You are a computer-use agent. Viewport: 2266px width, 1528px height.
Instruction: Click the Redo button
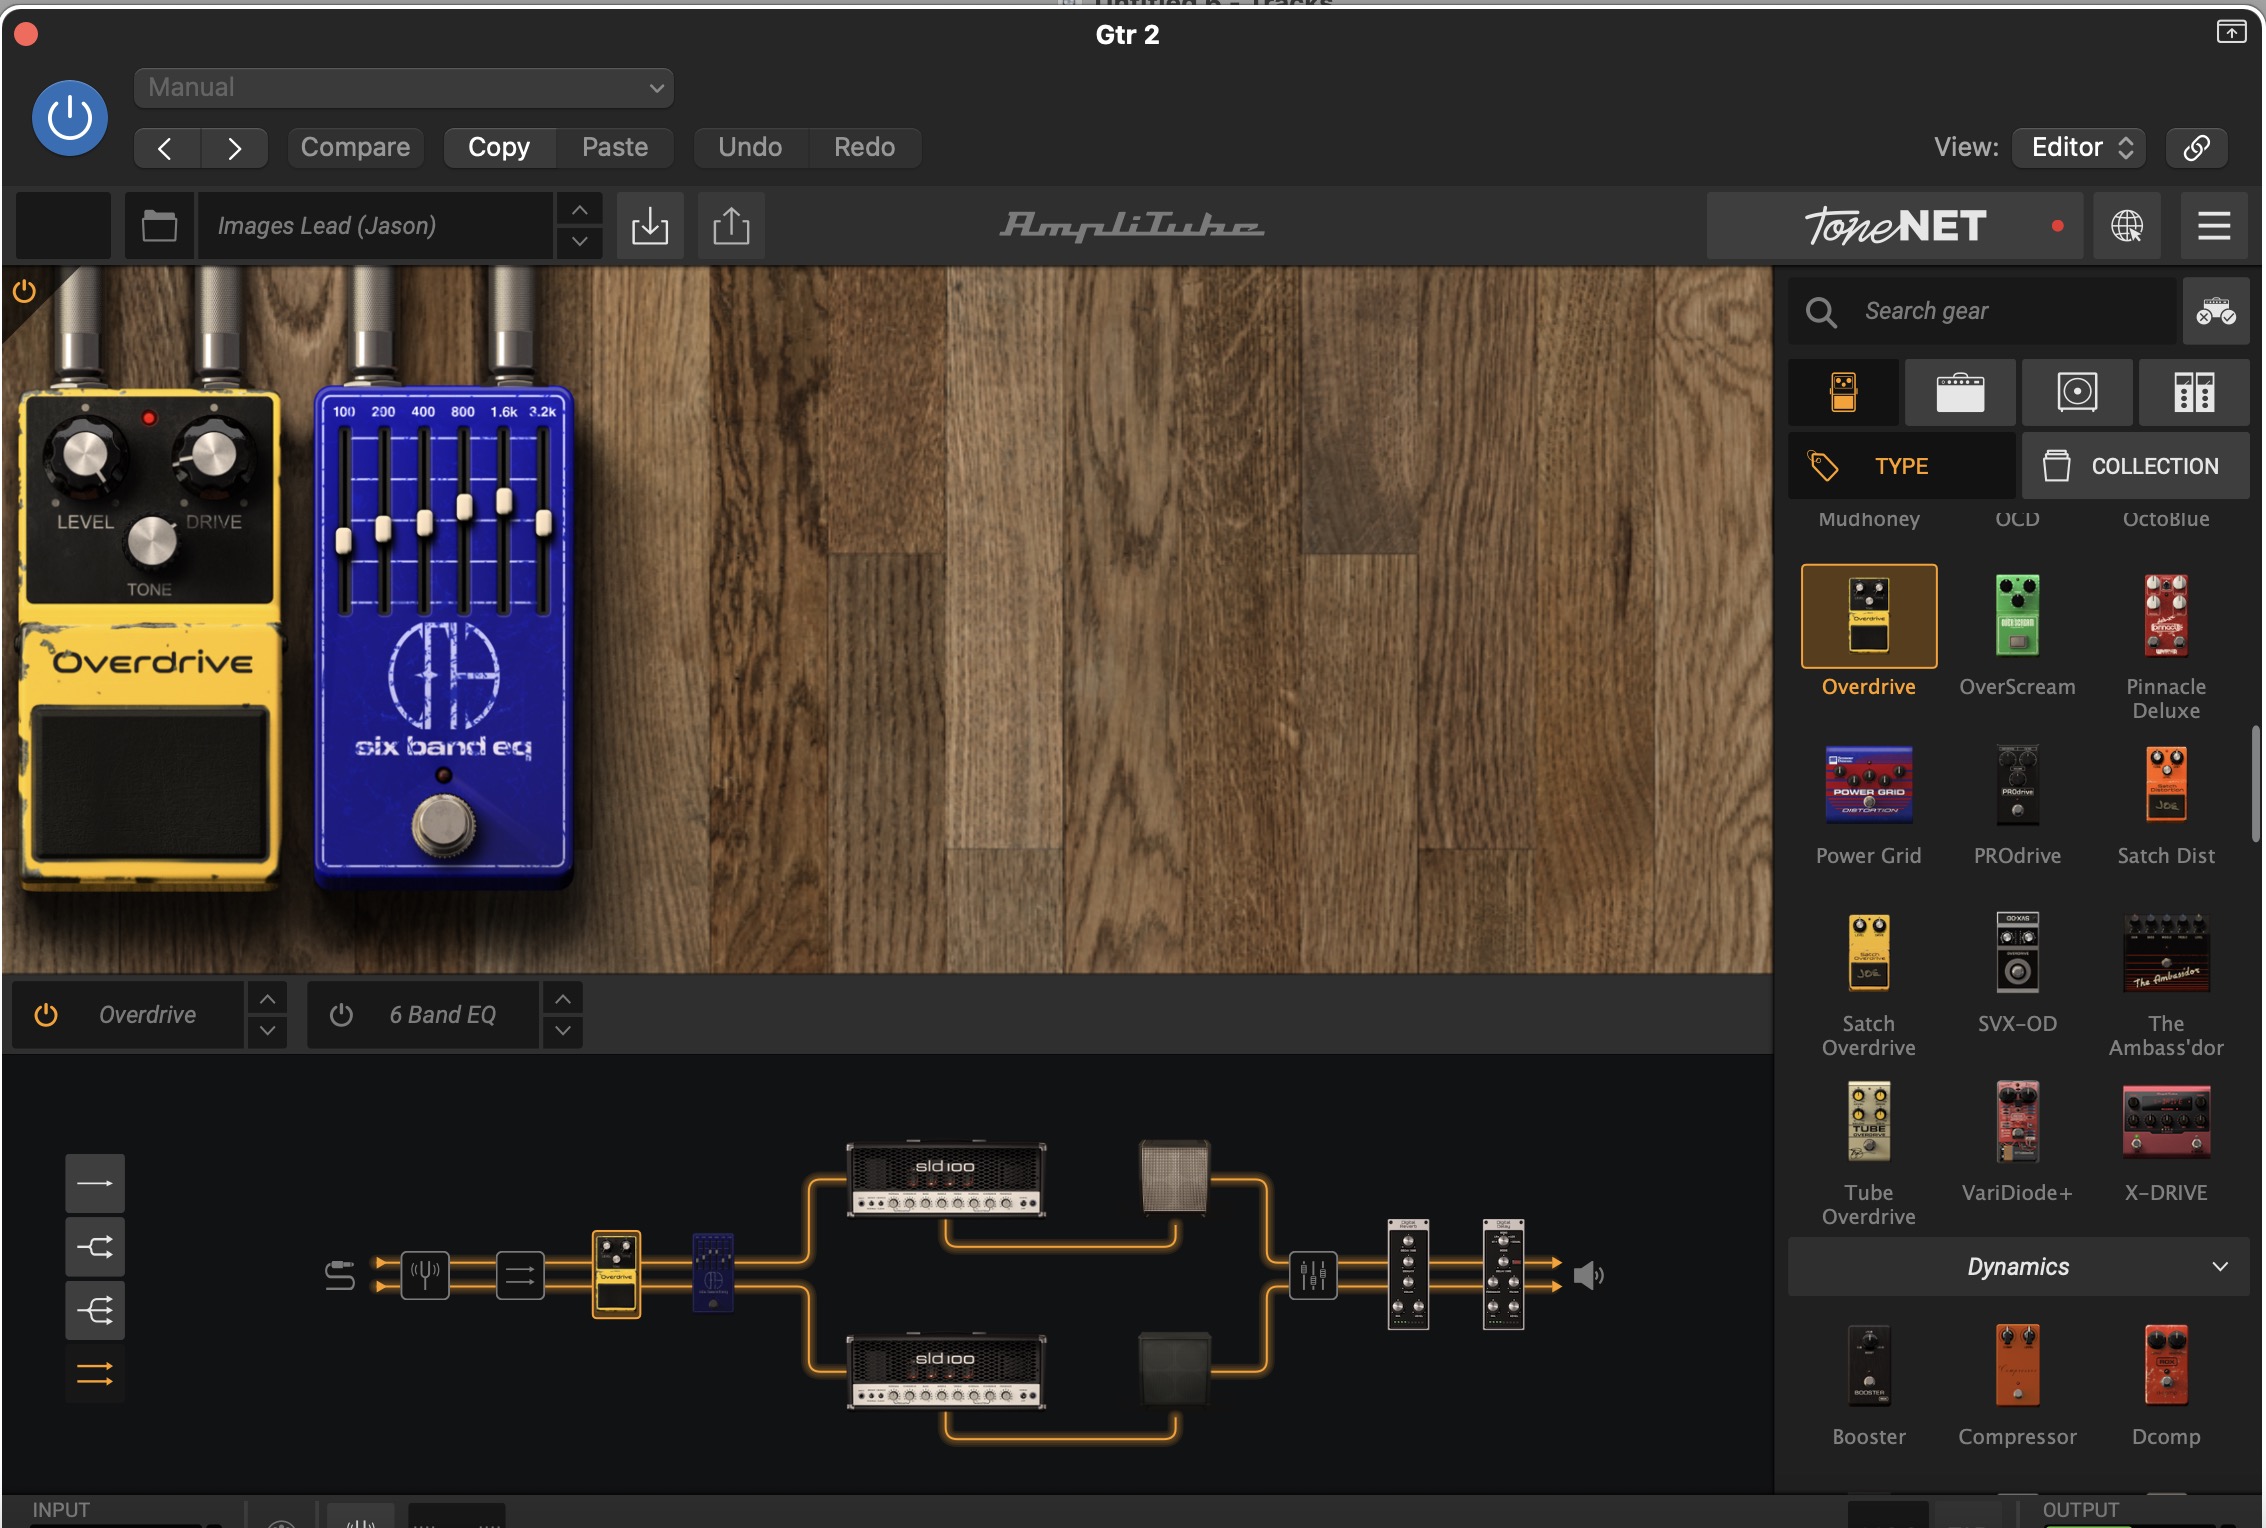click(x=864, y=147)
